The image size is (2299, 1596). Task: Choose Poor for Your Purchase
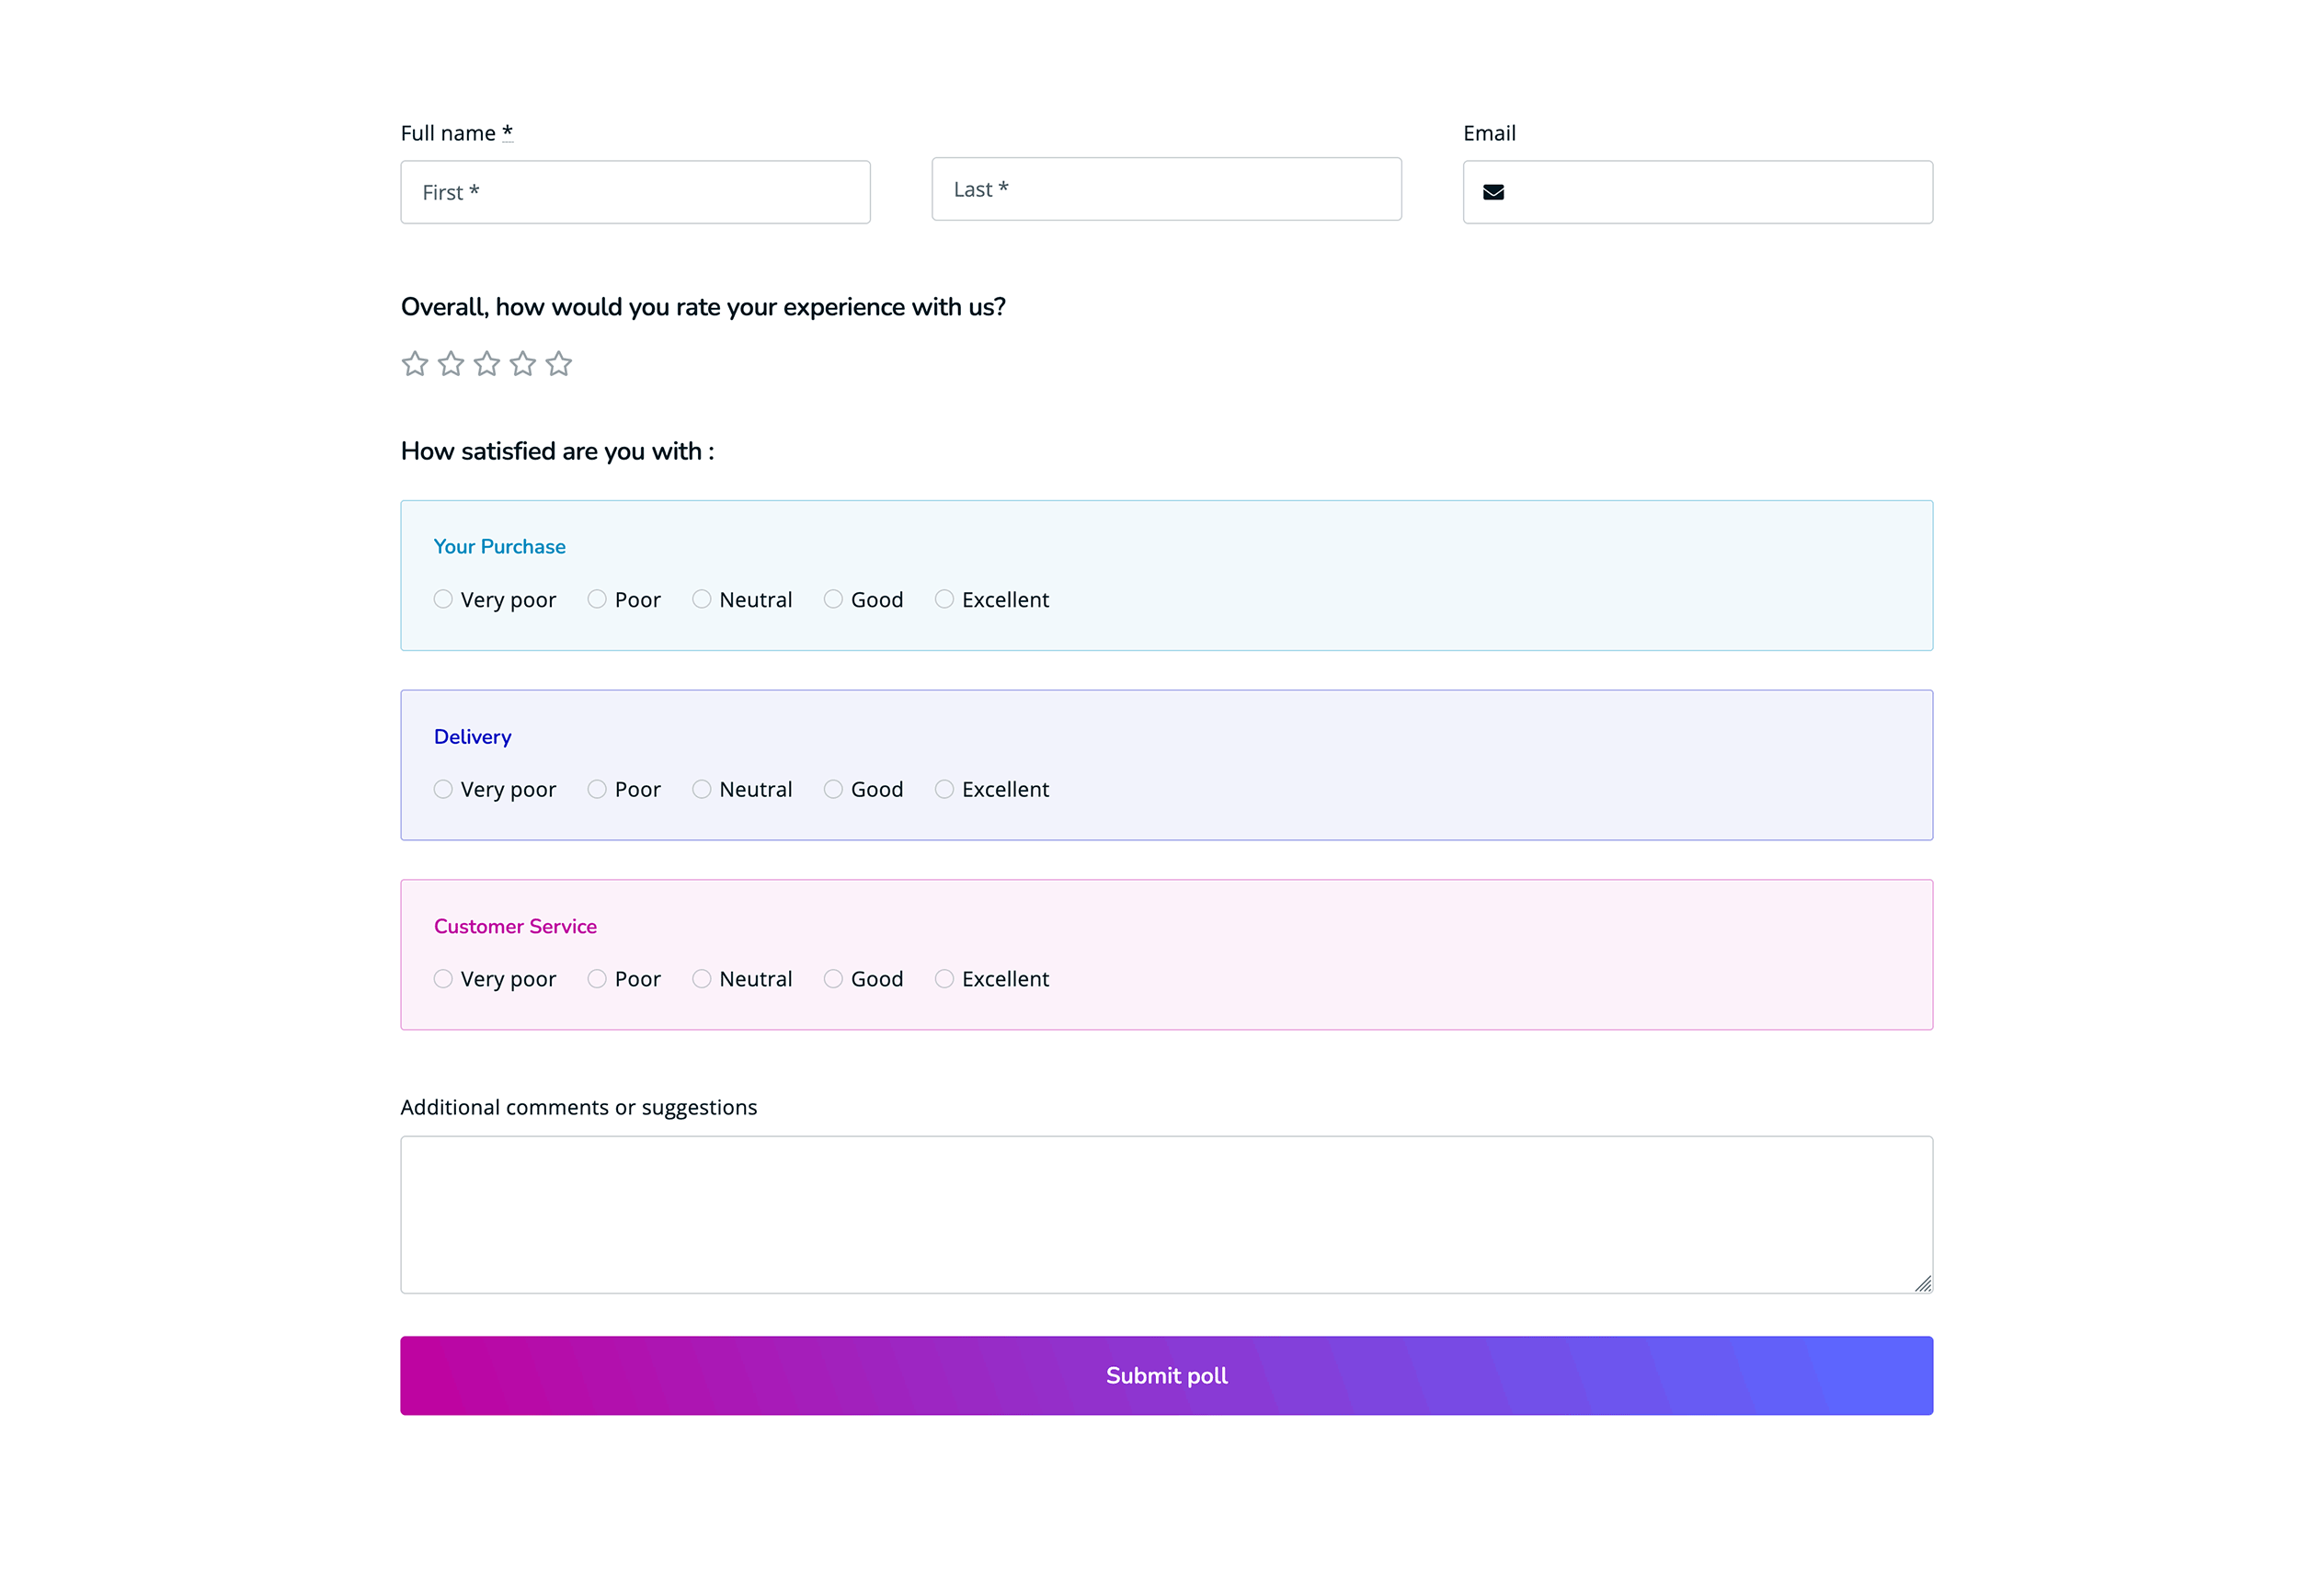597,599
